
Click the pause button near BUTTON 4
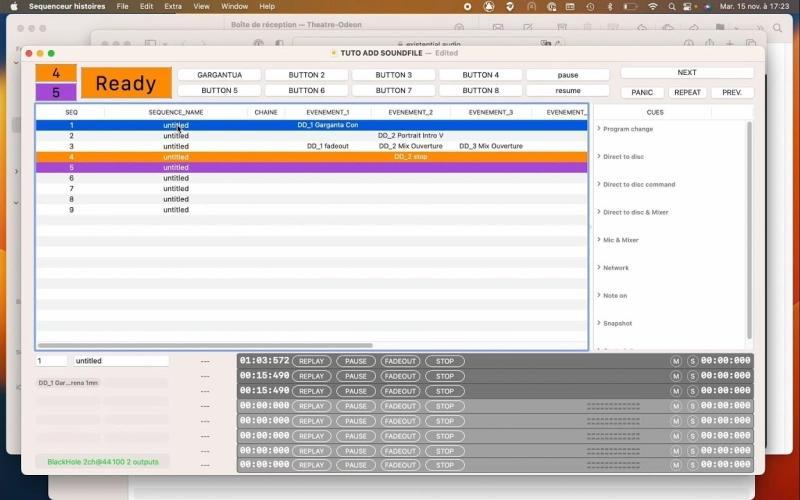[x=568, y=74]
